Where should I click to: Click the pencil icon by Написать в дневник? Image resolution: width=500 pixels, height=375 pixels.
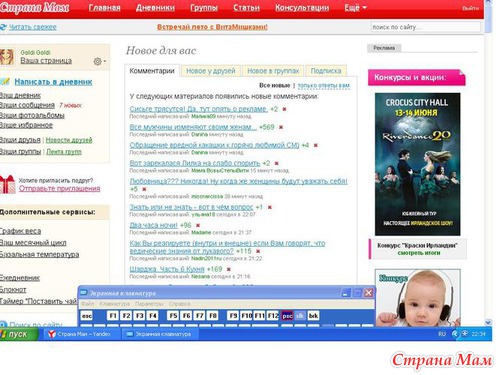pos(5,81)
